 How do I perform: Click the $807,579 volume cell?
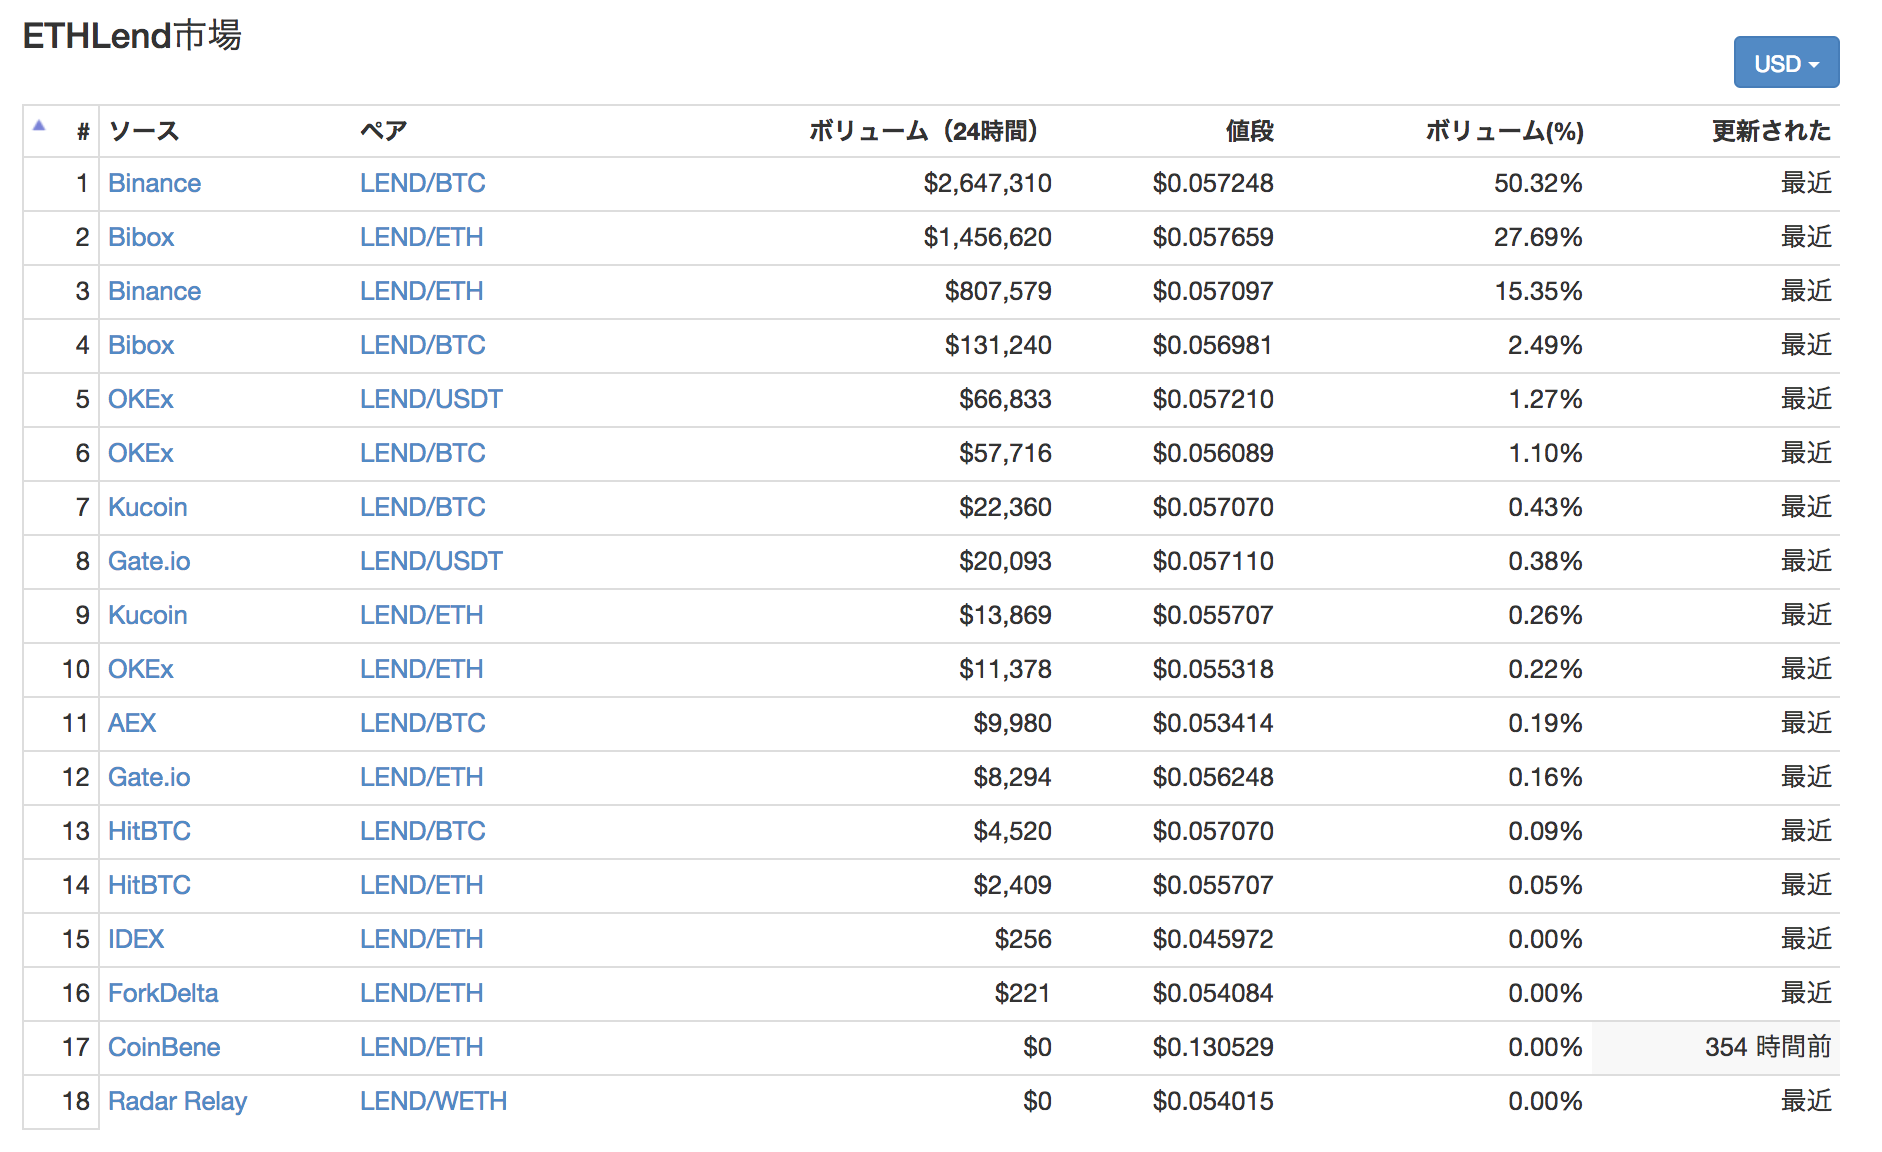pyautogui.click(x=998, y=291)
